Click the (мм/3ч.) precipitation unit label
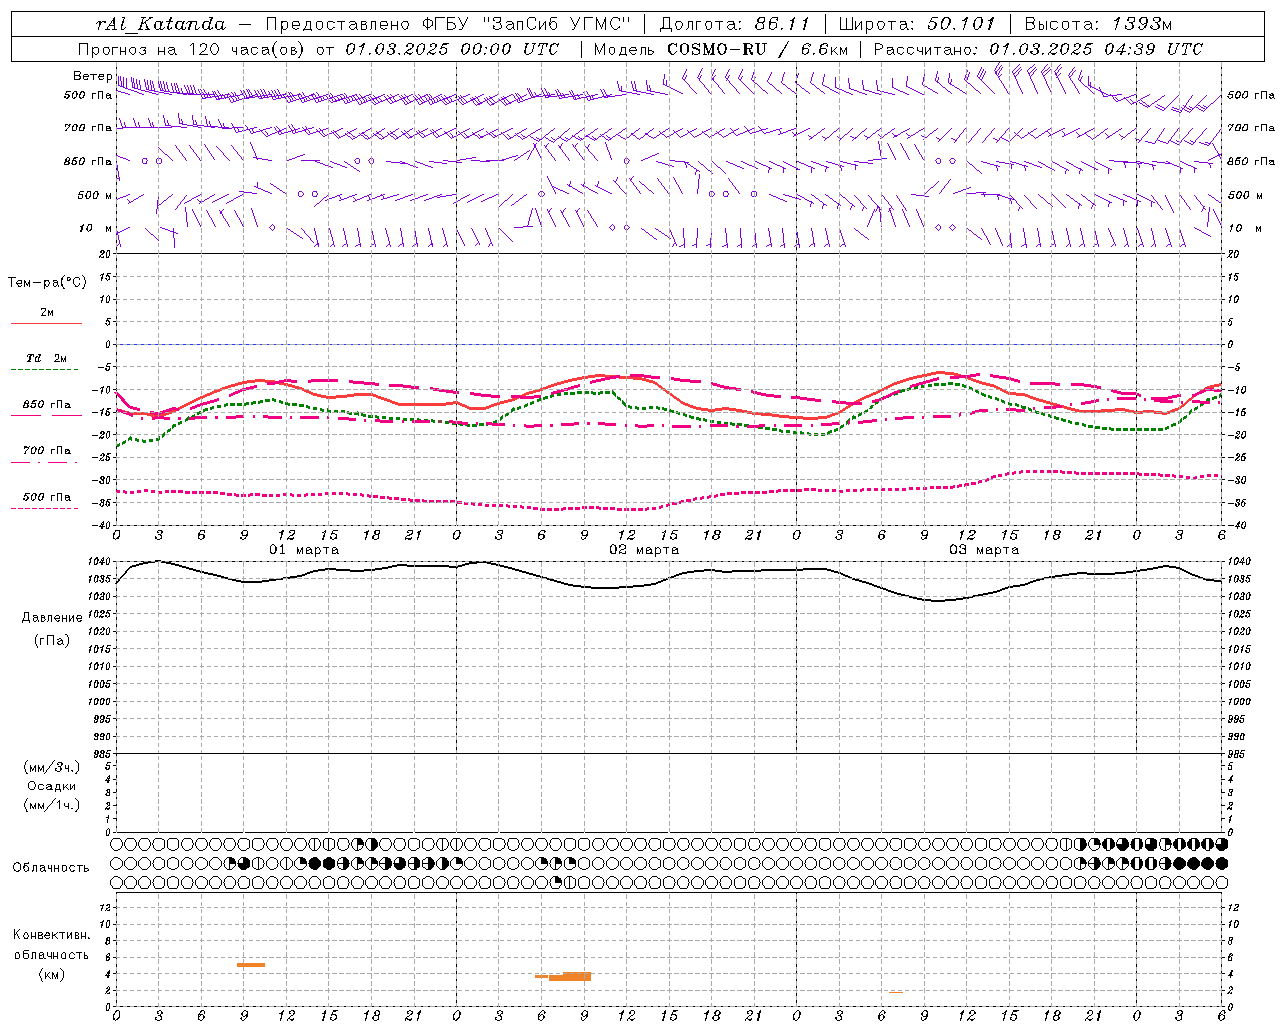 [52, 768]
